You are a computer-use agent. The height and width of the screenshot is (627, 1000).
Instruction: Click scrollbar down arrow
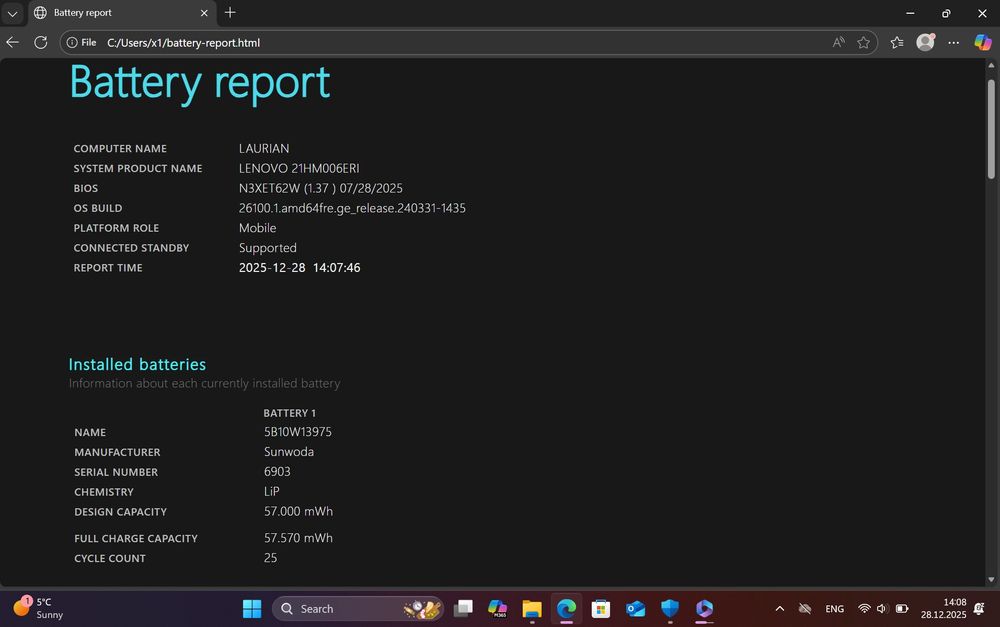point(991,579)
